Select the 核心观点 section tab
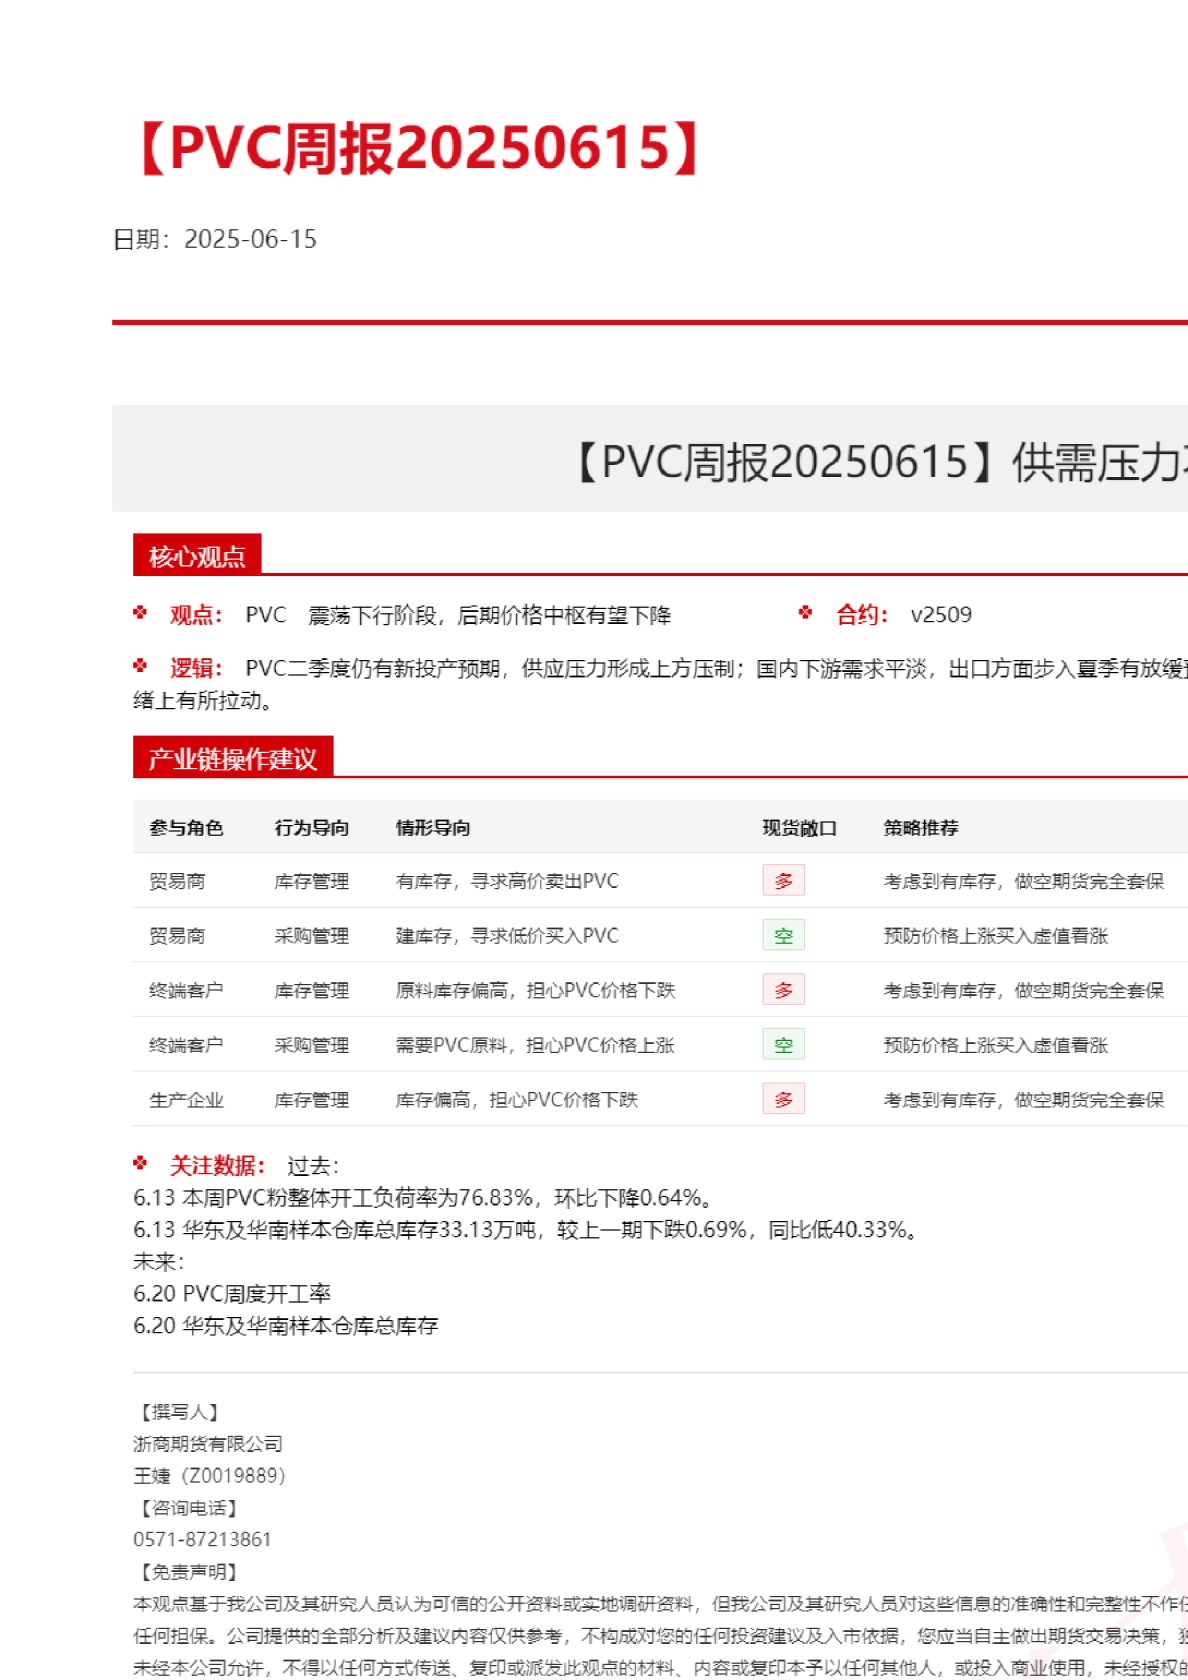The image size is (1188, 1680). 197,556
